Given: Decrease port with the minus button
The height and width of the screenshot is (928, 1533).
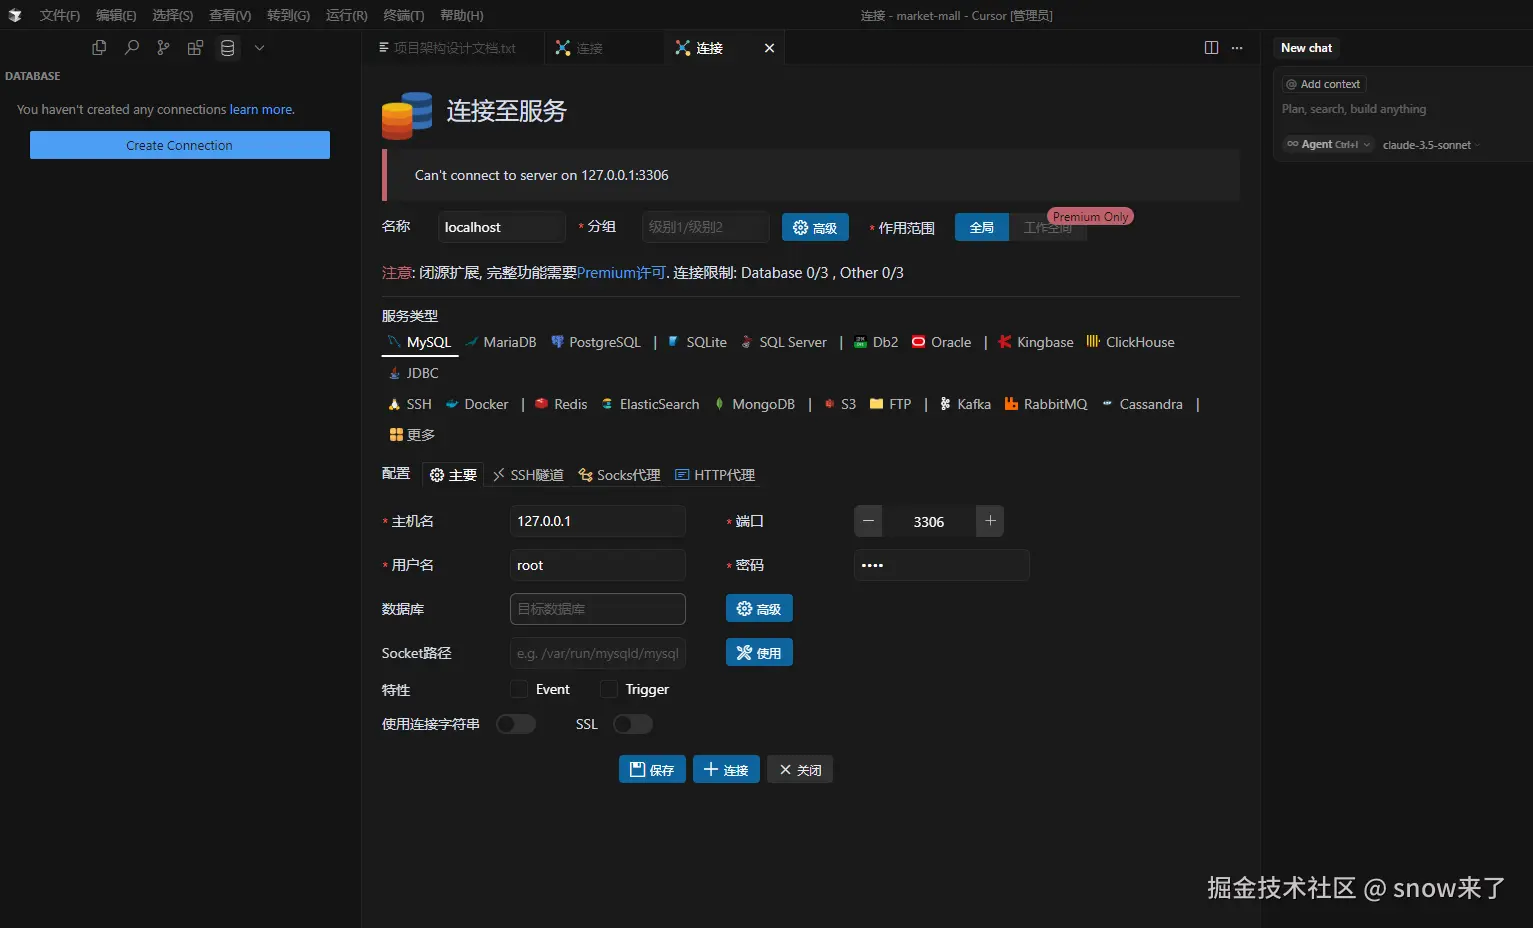Looking at the screenshot, I should 869,521.
